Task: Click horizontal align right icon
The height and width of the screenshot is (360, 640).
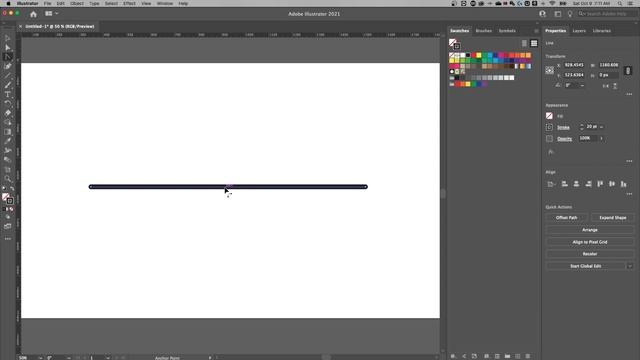Action: coord(588,184)
